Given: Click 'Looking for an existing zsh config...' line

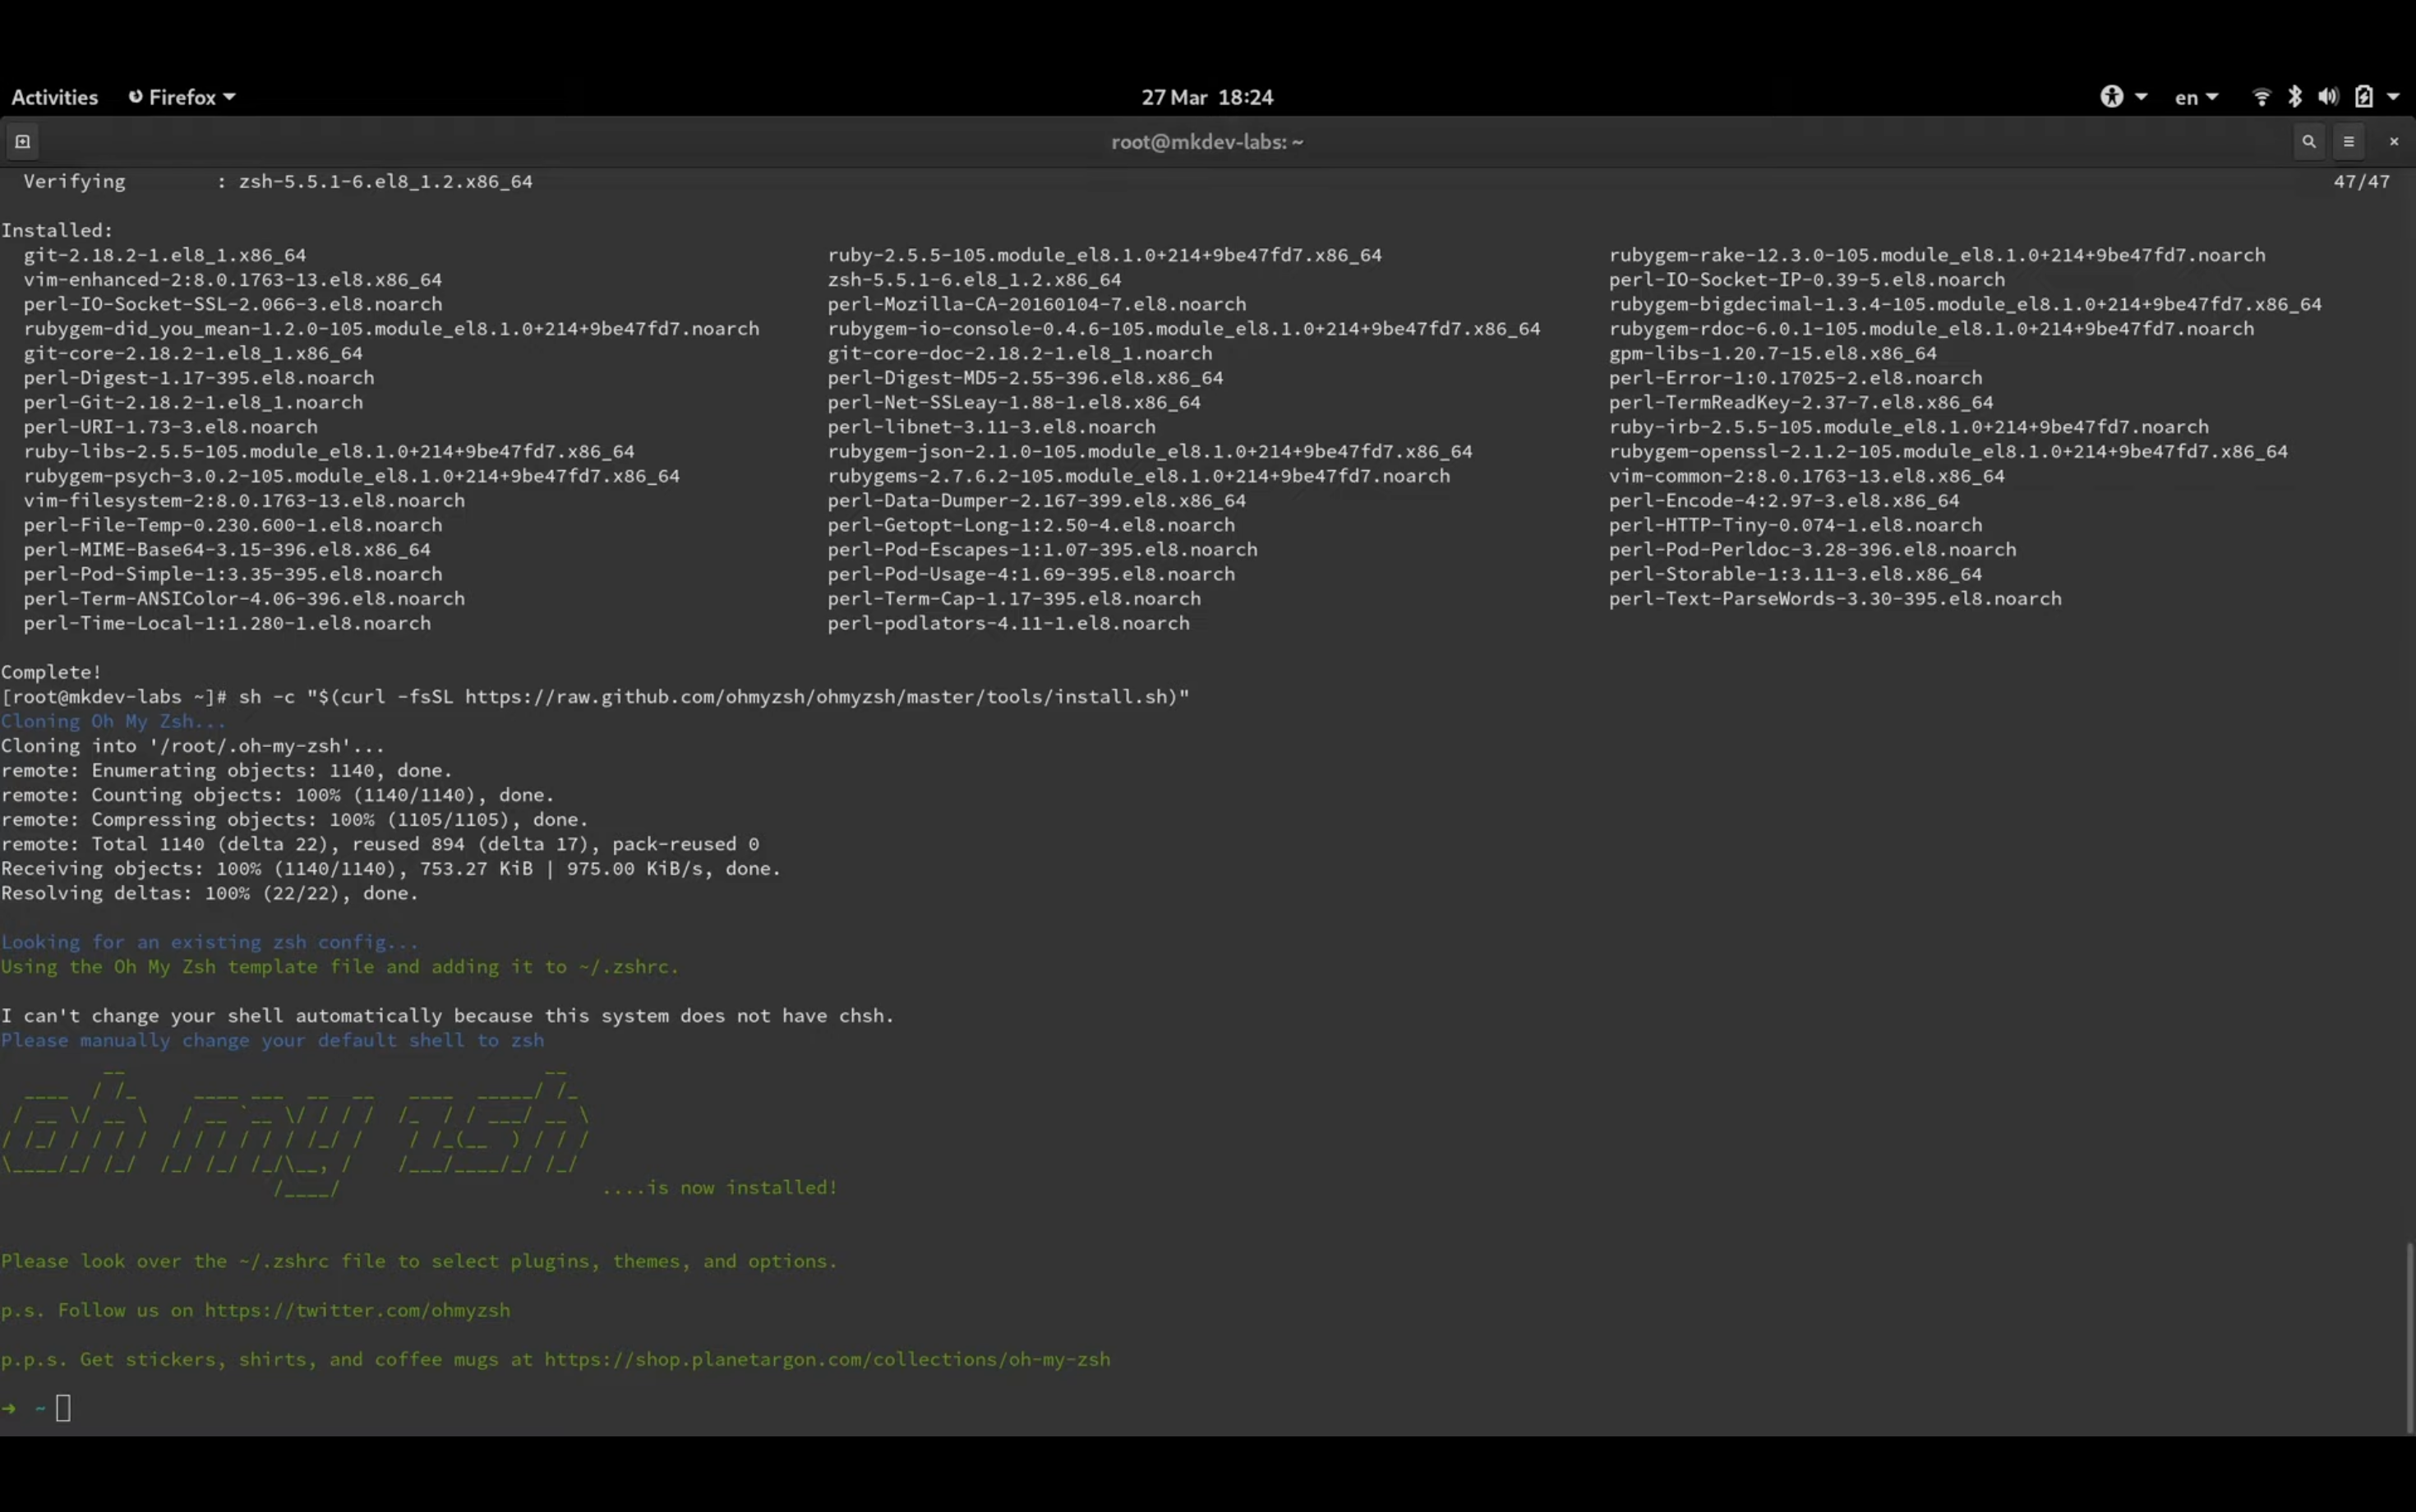Looking at the screenshot, I should click(x=209, y=942).
